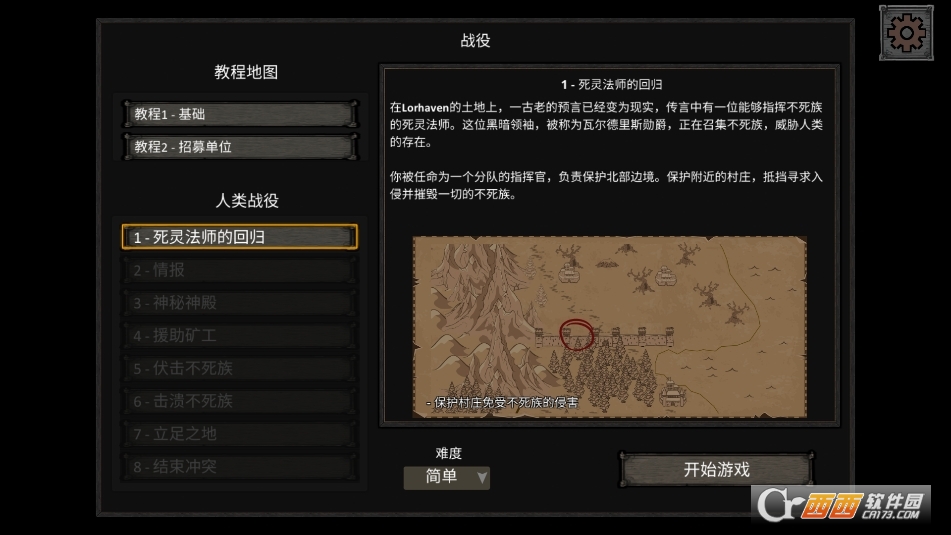The height and width of the screenshot is (535, 951).
Task: Click the dead tree icon on map top
Action: pyautogui.click(x=568, y=254)
